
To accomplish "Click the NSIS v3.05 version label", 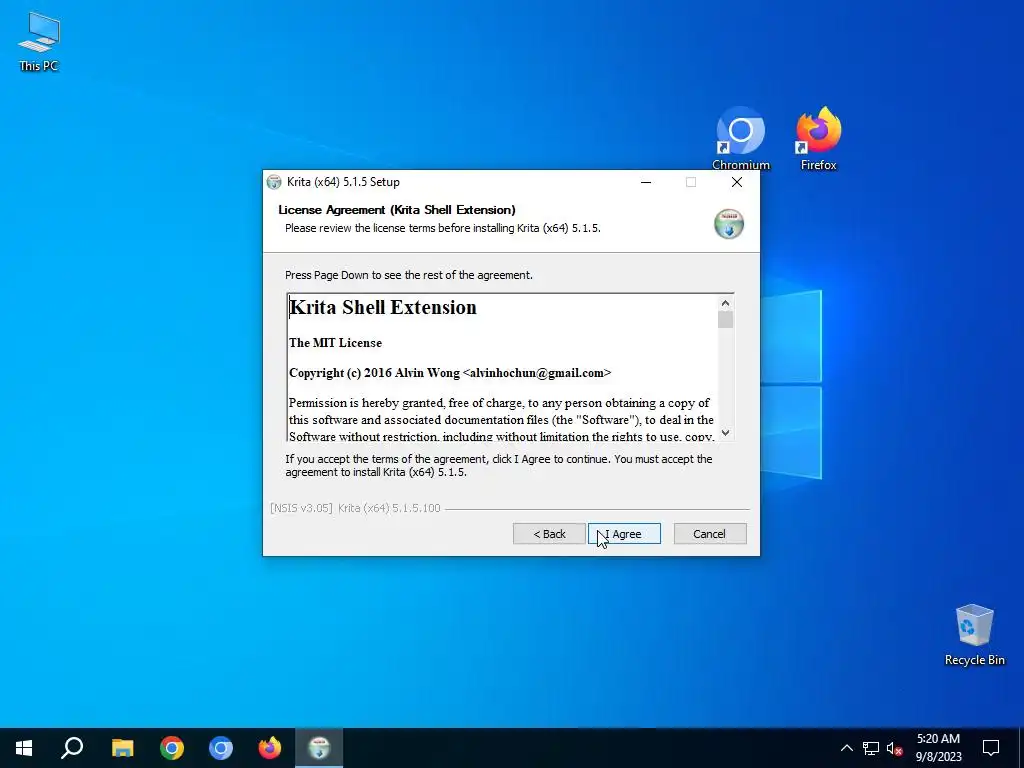I will coord(355,508).
